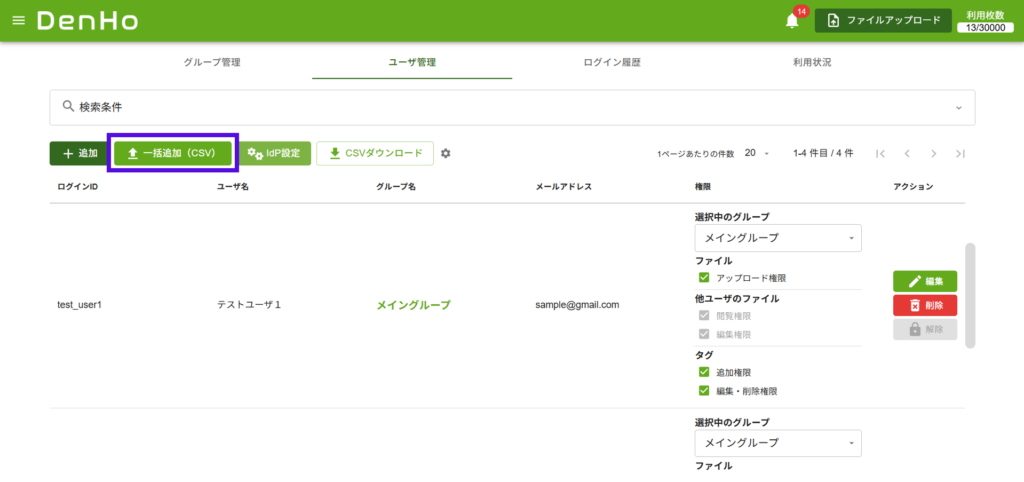
Task: Click the vertical scrollbar in the table
Action: coord(970,295)
